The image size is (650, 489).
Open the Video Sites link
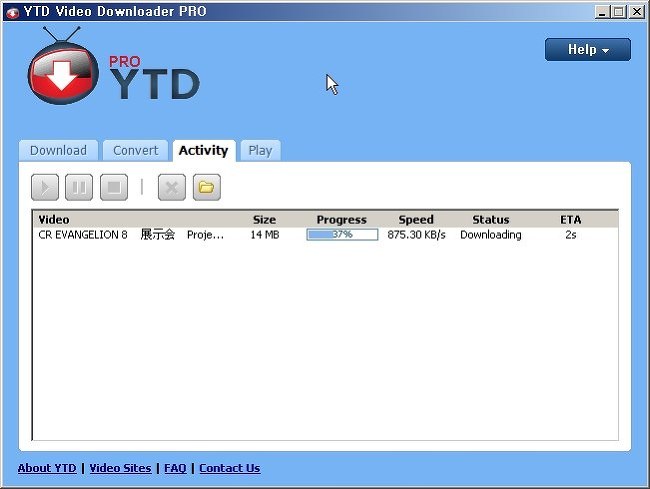[120, 468]
